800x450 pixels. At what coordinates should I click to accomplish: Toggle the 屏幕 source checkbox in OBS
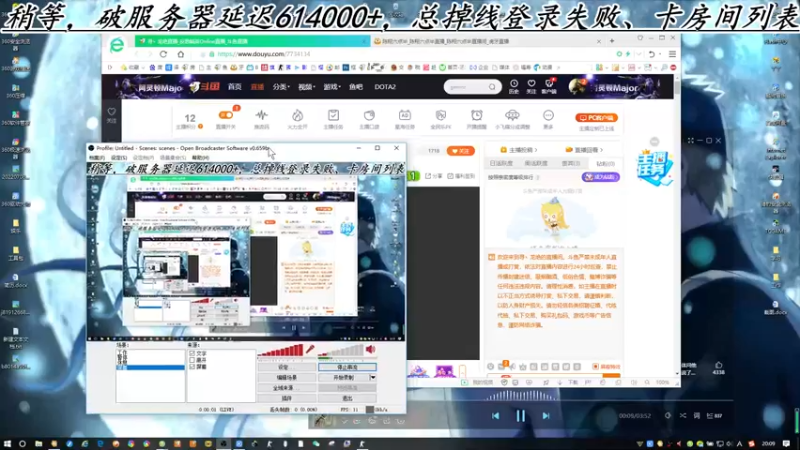192,366
